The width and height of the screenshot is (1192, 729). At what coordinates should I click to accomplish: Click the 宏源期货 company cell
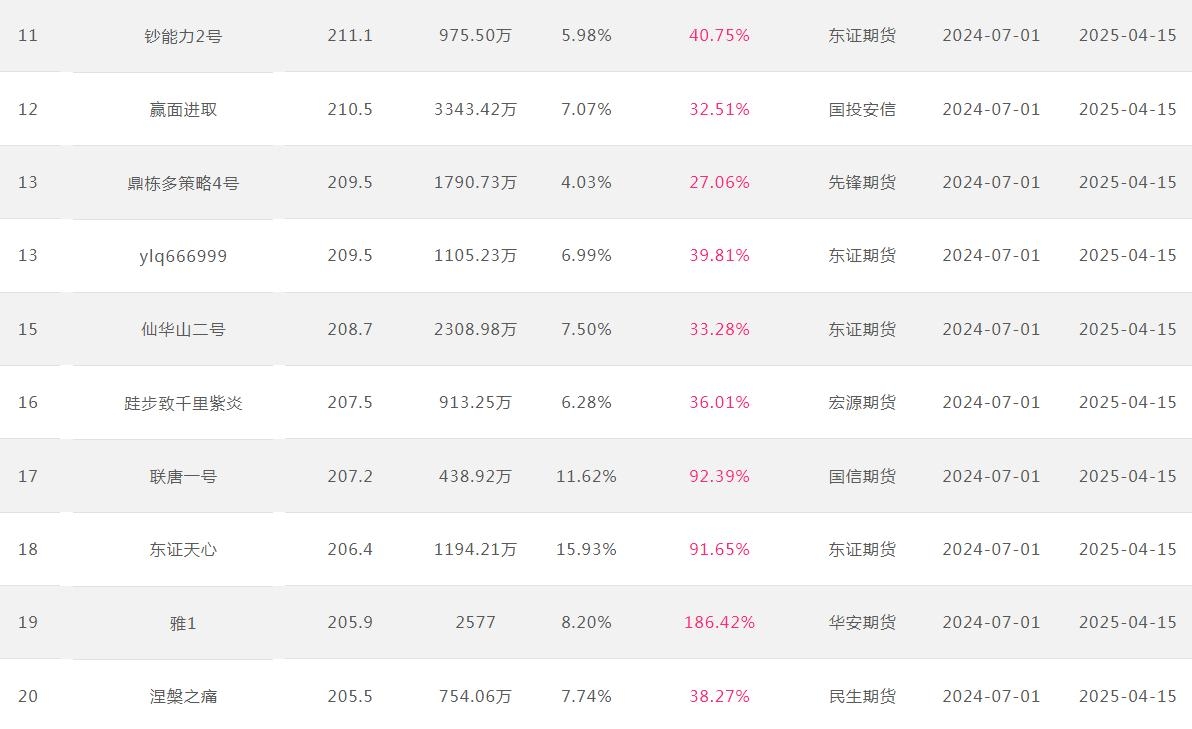pyautogui.click(x=862, y=402)
